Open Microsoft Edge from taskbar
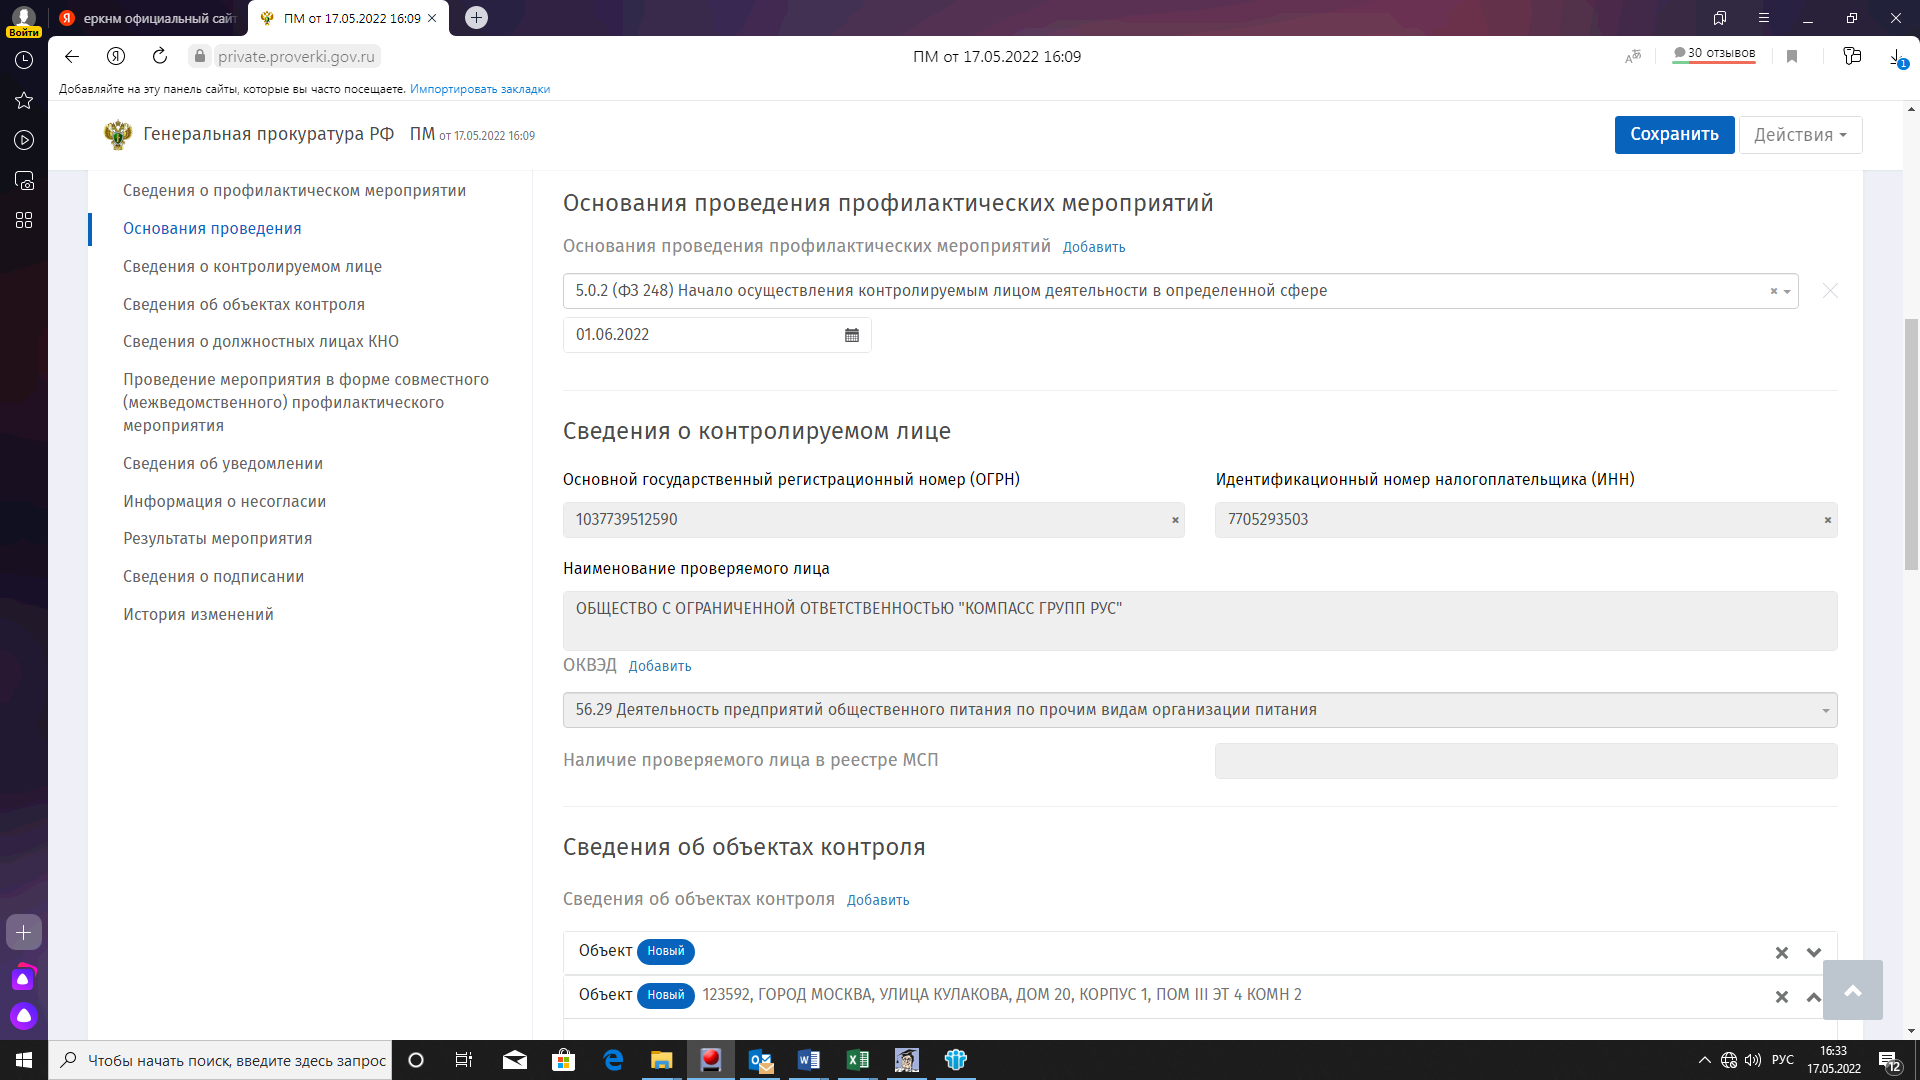The image size is (1920, 1080). (613, 1060)
